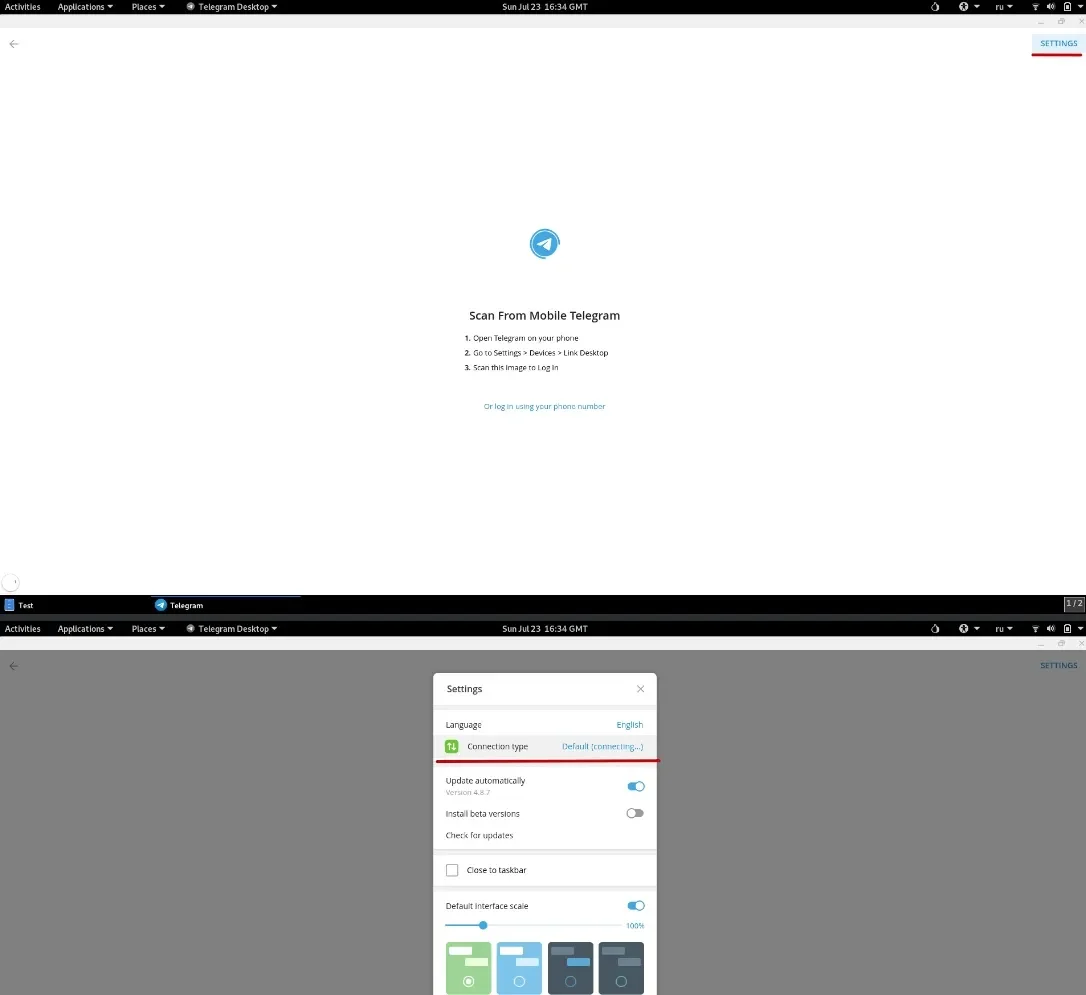Click network icon in lower top bar
The image size is (1086, 995).
coord(1035,629)
